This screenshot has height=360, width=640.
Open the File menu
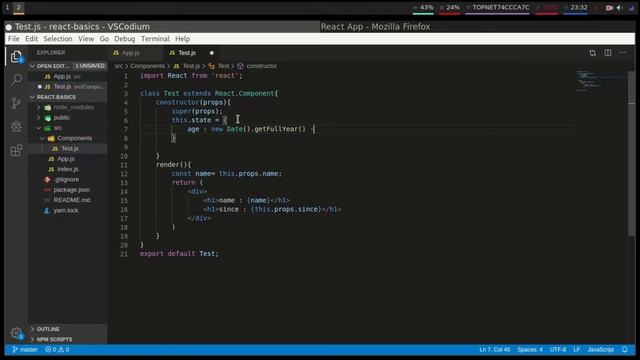click(x=13, y=39)
